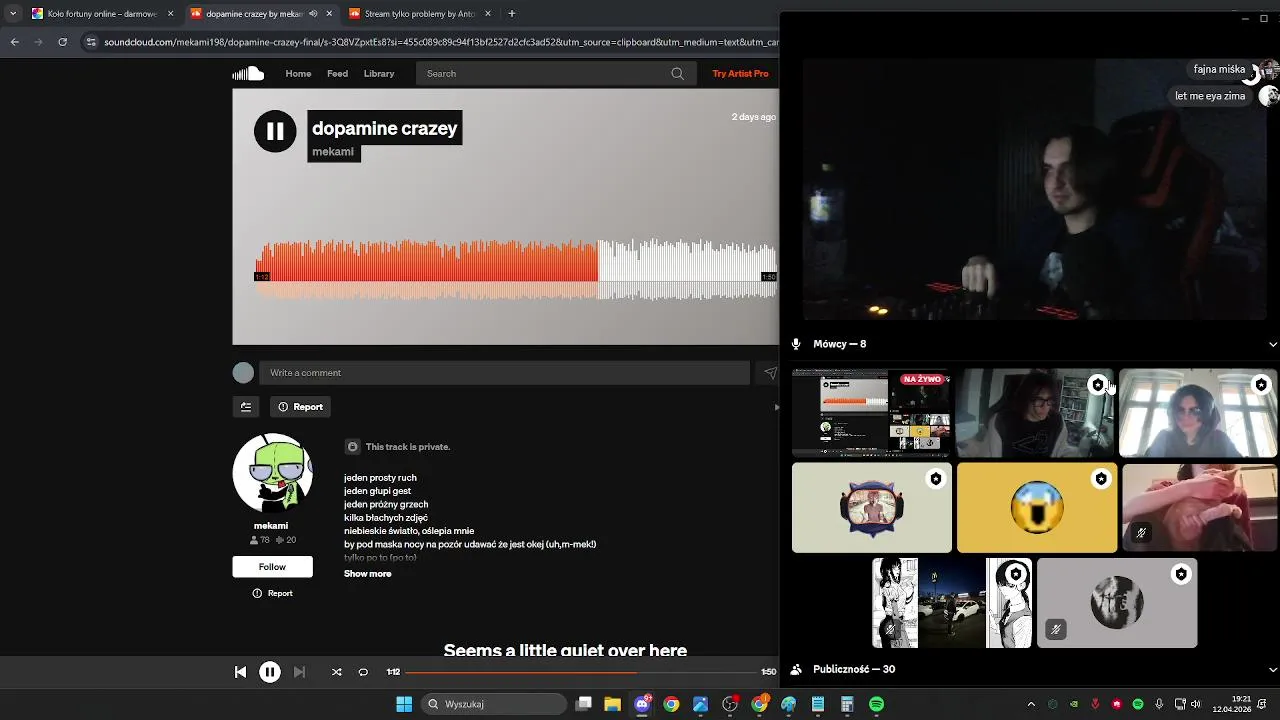Open the Home menu item
The height and width of the screenshot is (720, 1280).
click(x=298, y=73)
